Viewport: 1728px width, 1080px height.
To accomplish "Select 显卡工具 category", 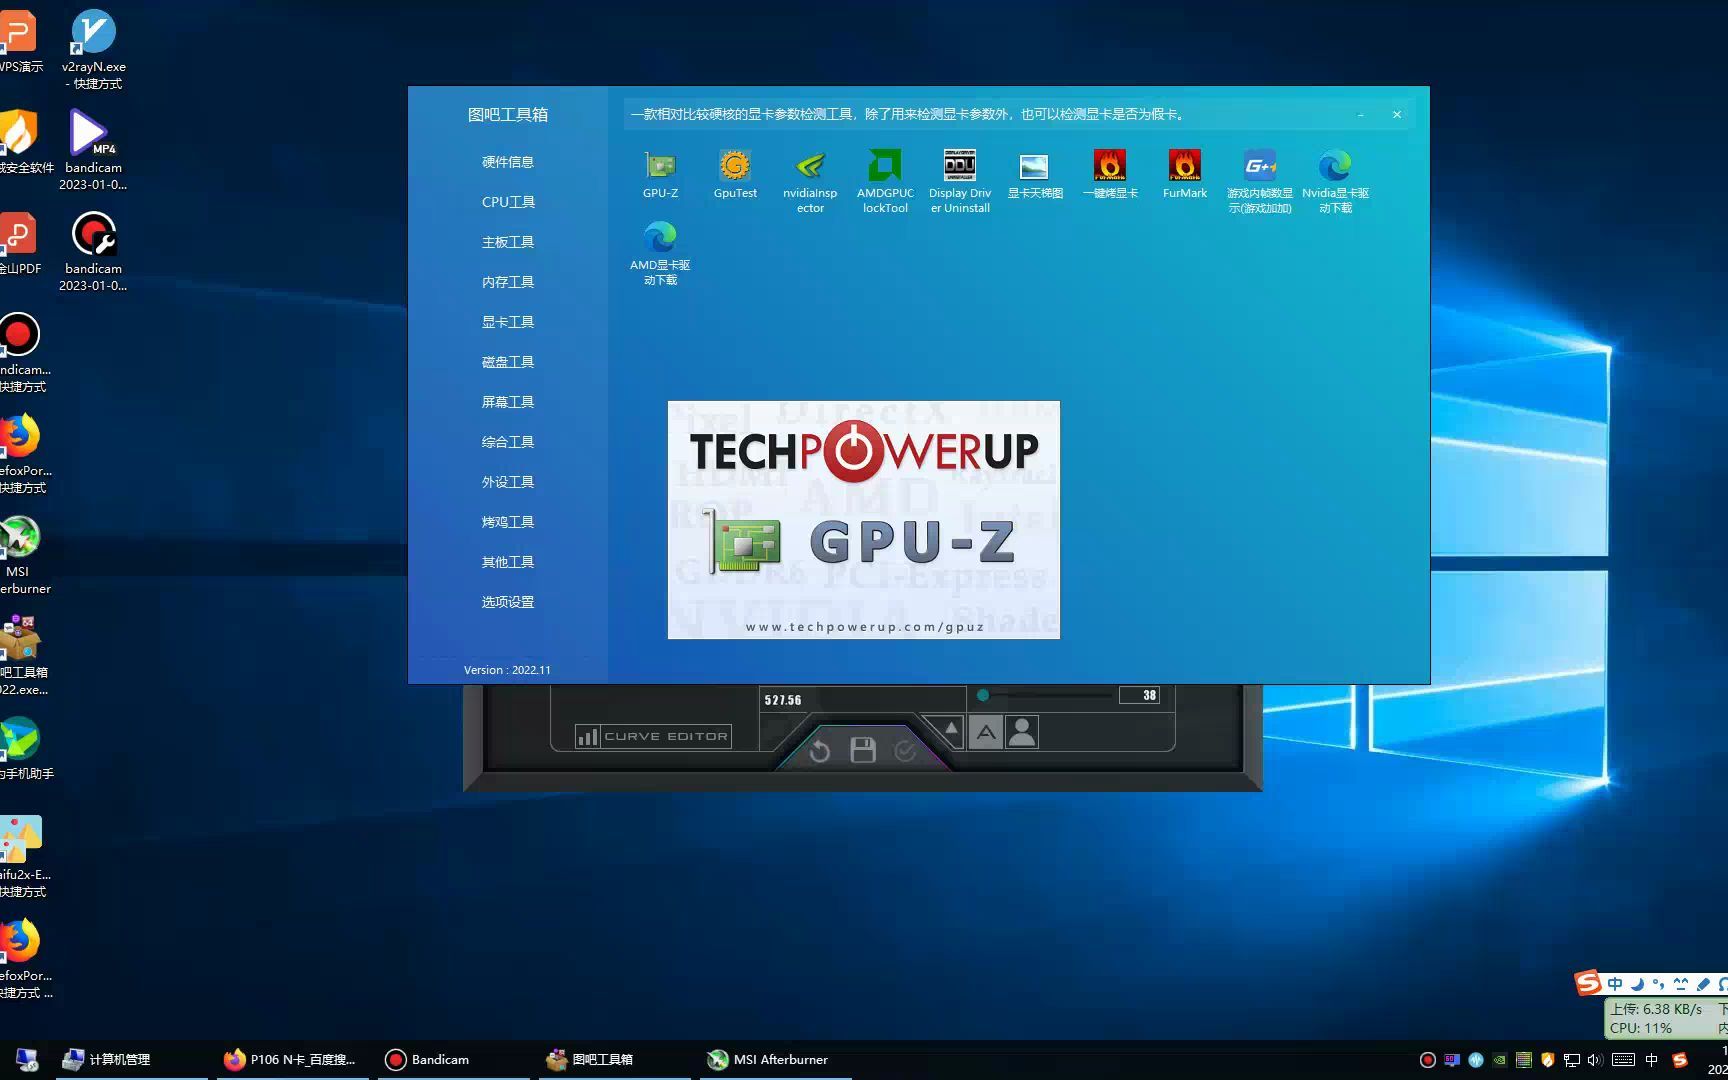I will click(x=508, y=322).
